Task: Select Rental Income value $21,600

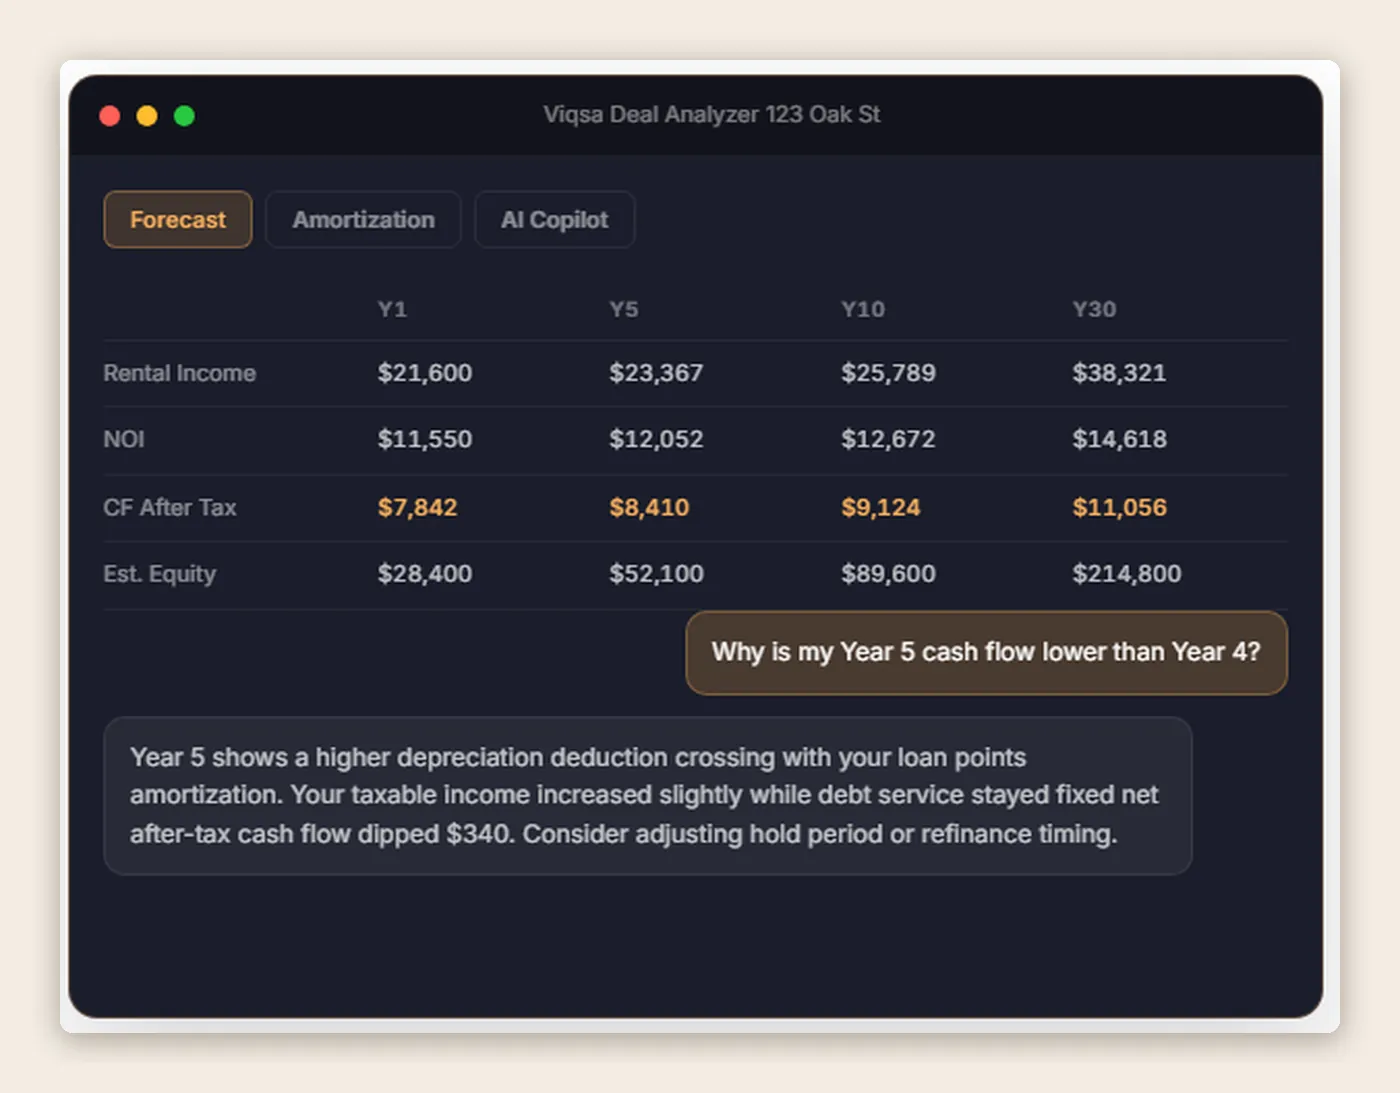Action: point(425,373)
